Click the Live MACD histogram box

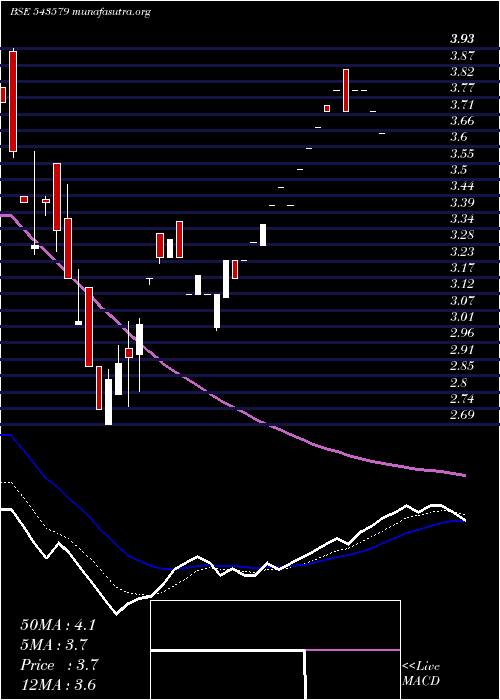[275, 650]
